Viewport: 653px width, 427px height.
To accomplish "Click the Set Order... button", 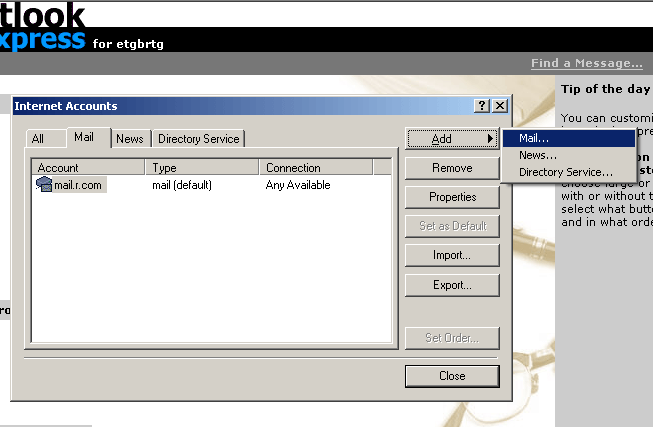I will coord(452,338).
